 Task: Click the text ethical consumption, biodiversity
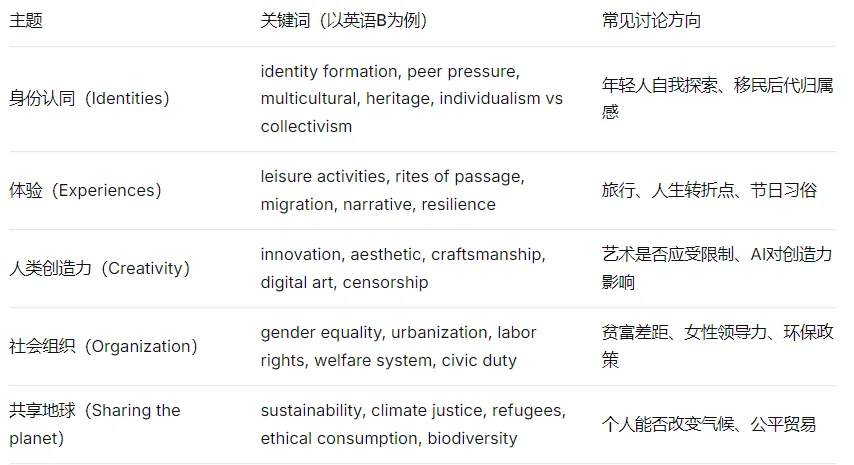(389, 438)
